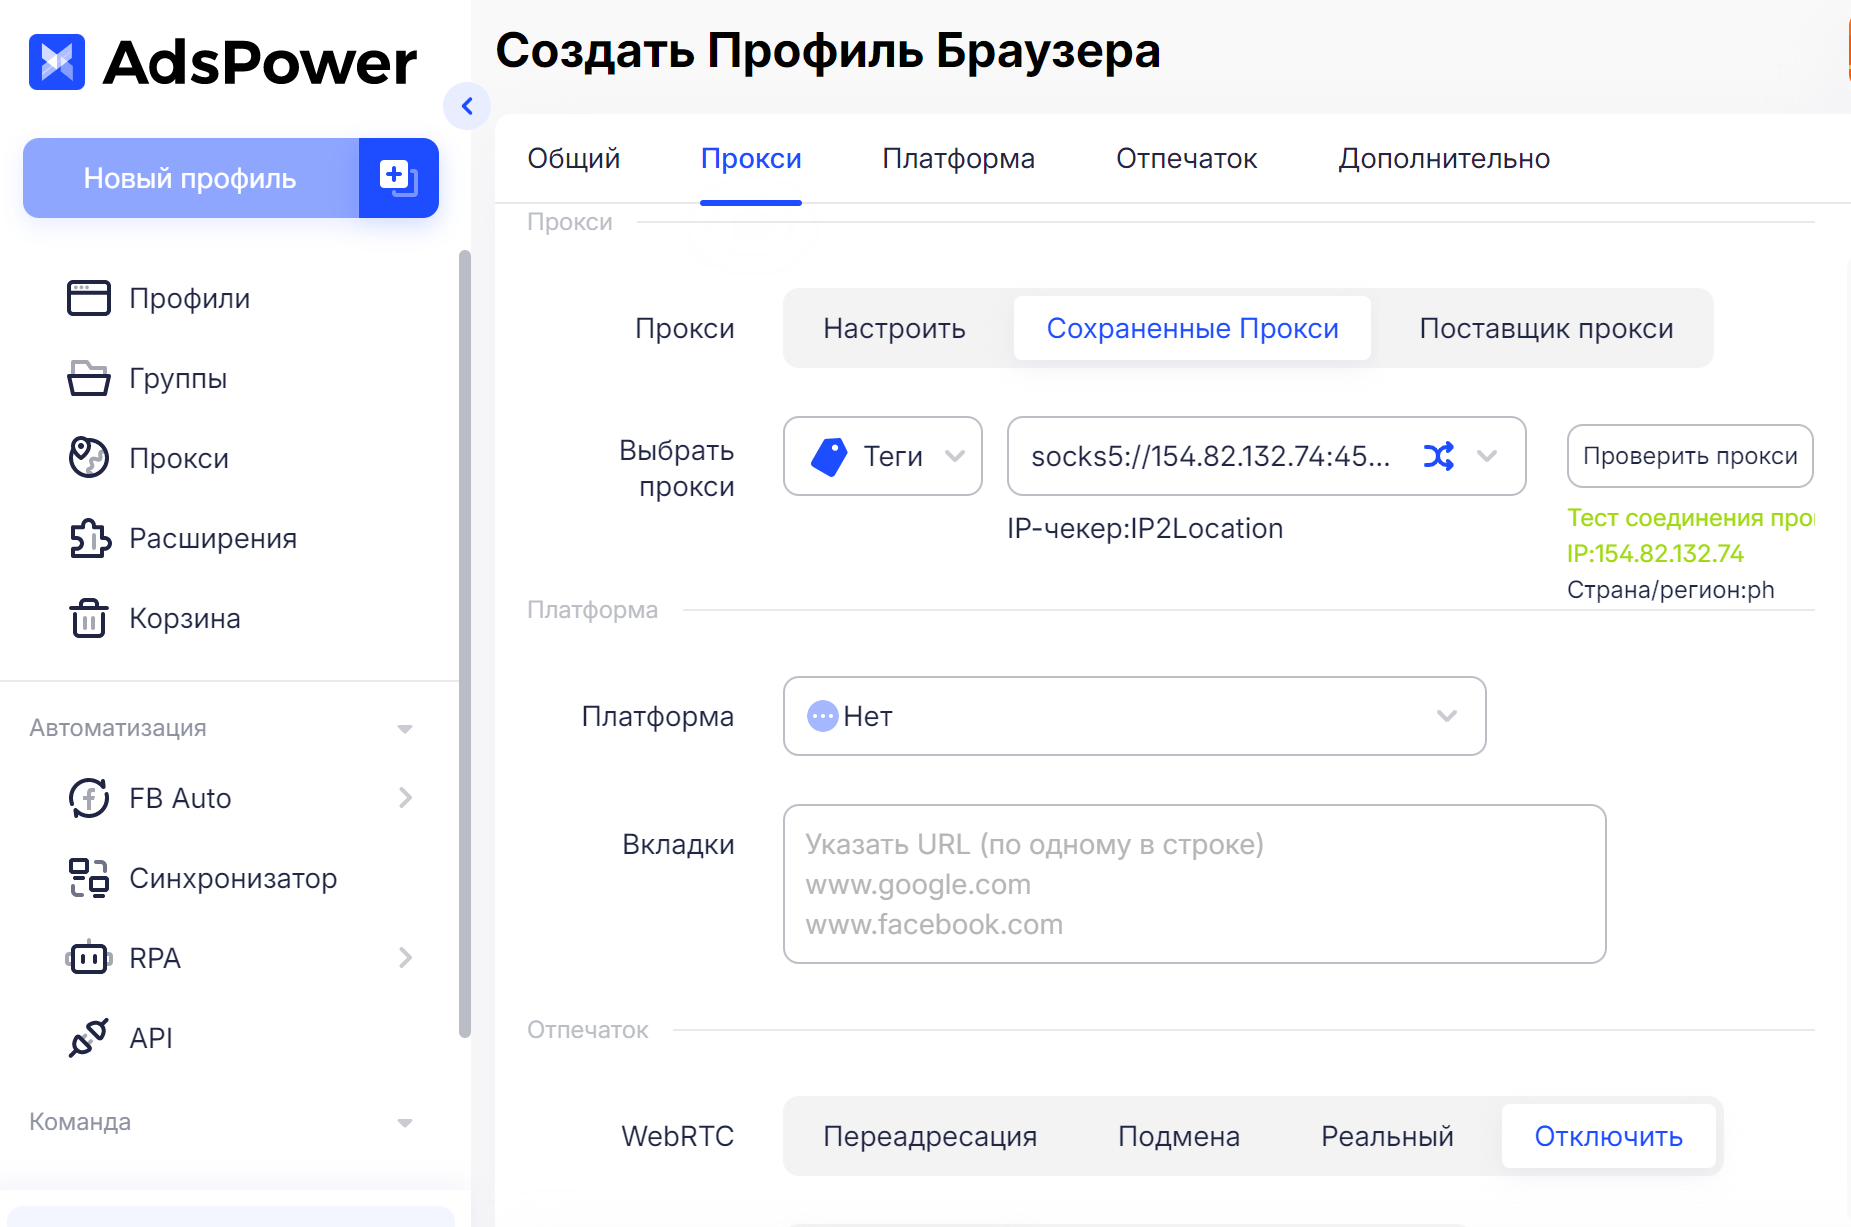Open Группы in the sidebar

(x=178, y=378)
